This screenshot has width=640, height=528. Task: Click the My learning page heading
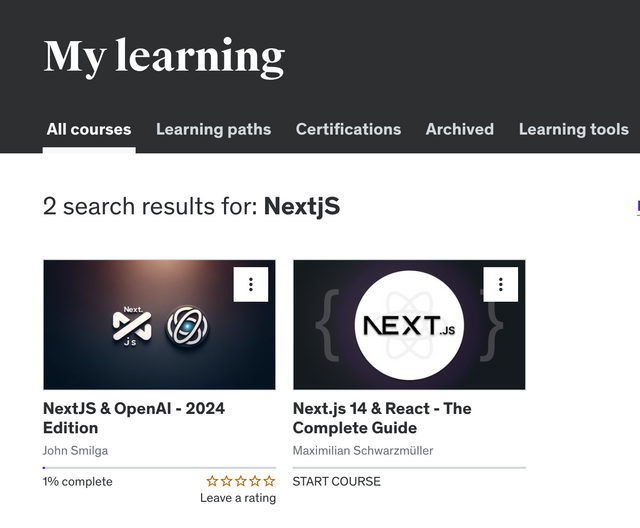(164, 56)
